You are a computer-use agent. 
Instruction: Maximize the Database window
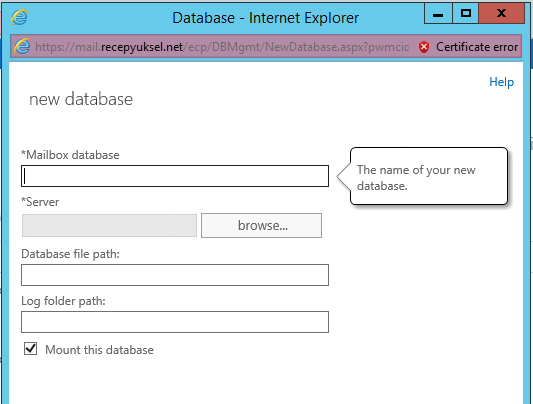pos(466,13)
